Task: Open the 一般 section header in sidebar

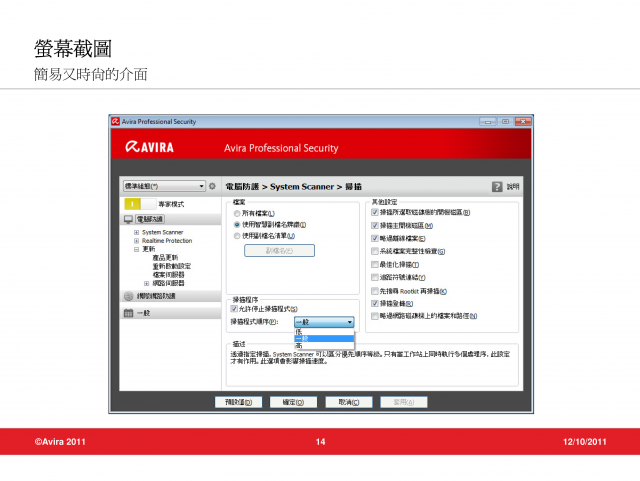Action: pyautogui.click(x=170, y=313)
